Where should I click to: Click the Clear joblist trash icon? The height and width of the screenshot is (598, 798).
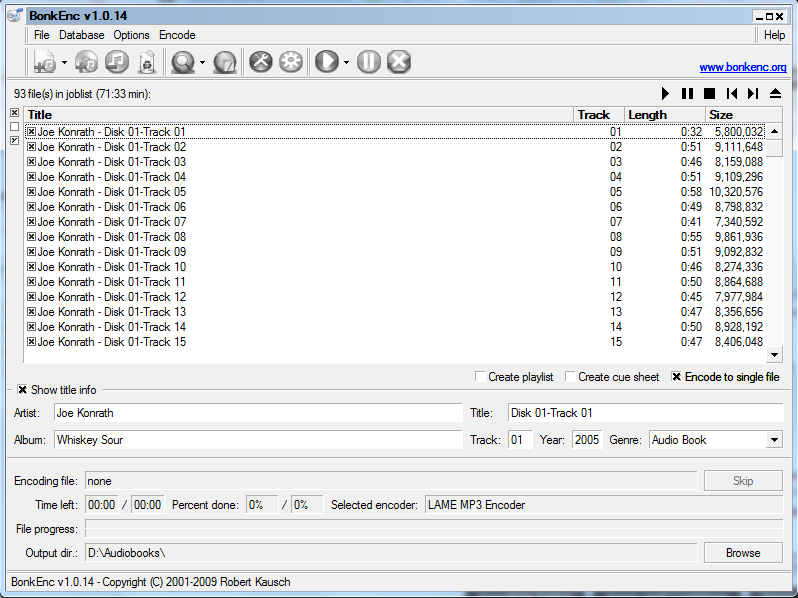click(147, 62)
